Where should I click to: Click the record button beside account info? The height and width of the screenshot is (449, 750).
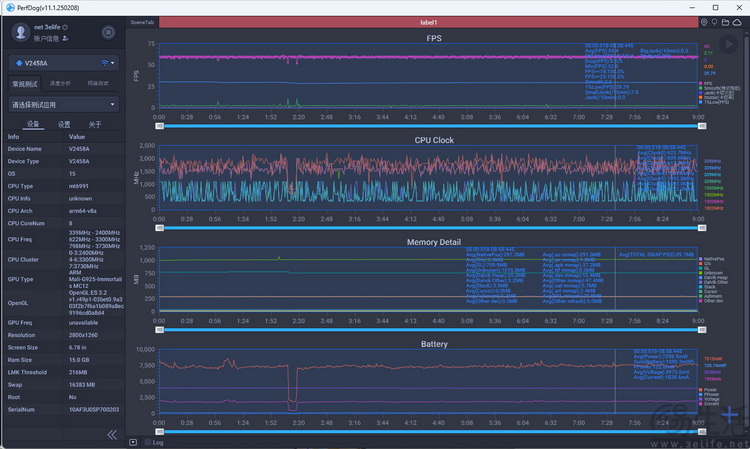(109, 31)
